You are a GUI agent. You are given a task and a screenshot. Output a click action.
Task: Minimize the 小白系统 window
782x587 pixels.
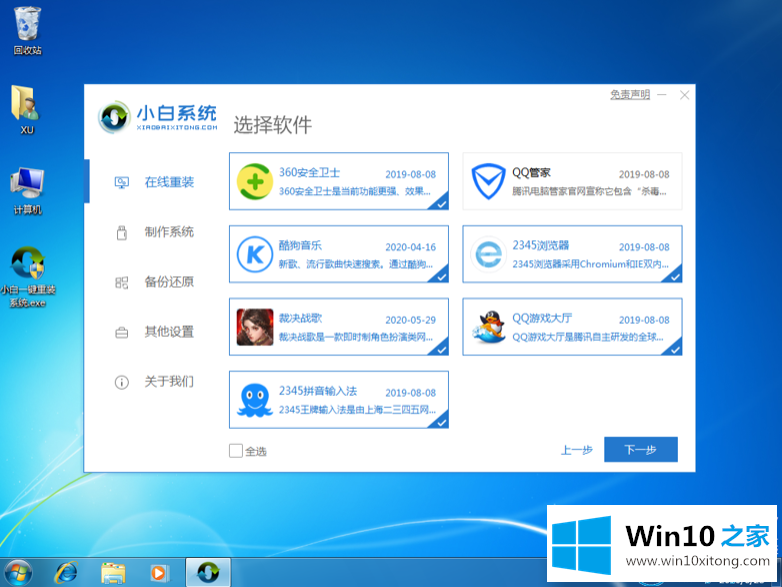[x=662, y=95]
